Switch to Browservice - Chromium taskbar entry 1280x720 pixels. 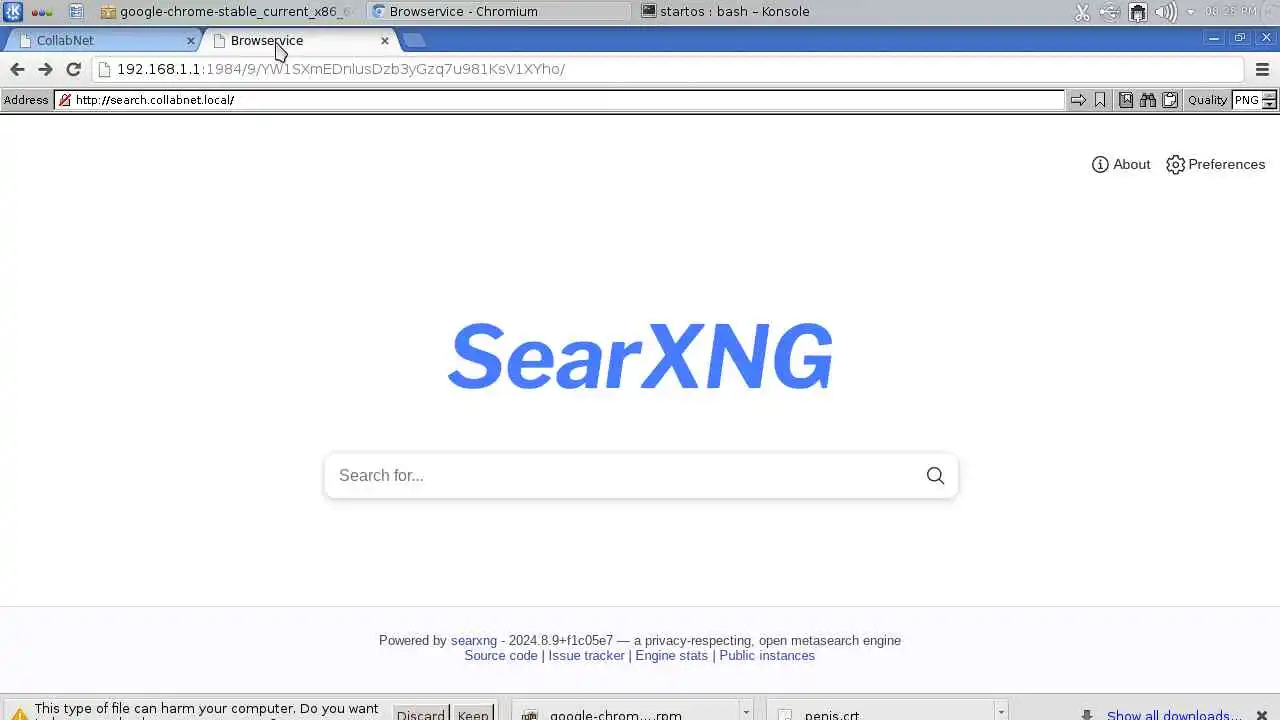pos(497,12)
